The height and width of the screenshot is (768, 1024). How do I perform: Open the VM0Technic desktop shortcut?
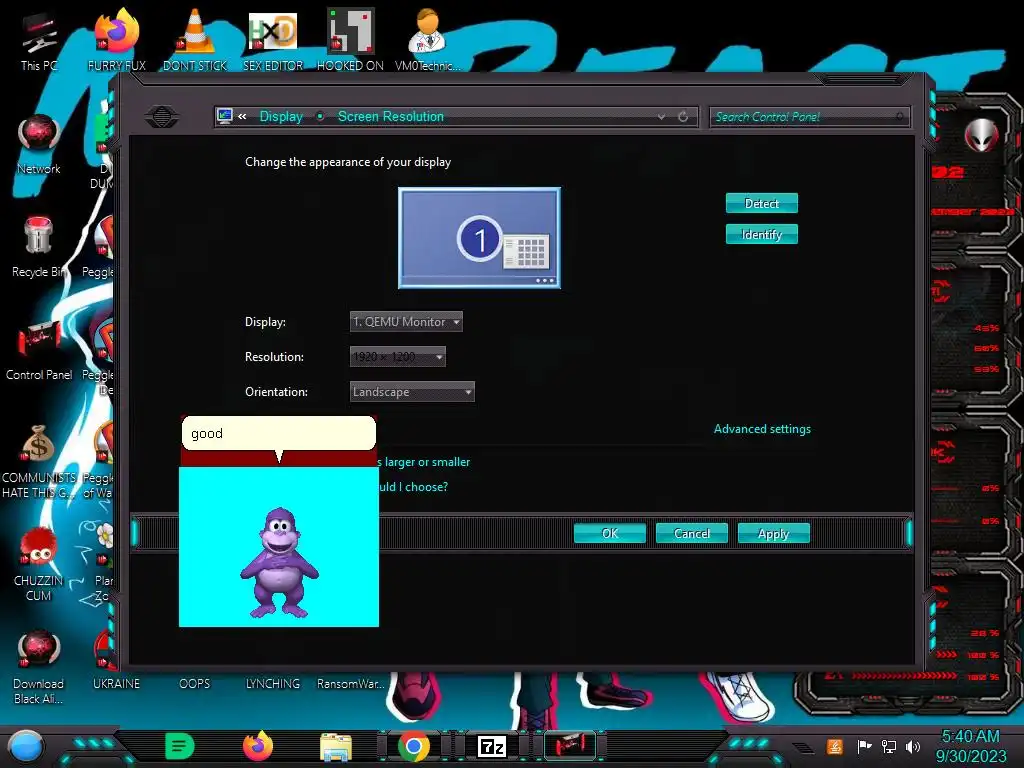tap(427, 40)
